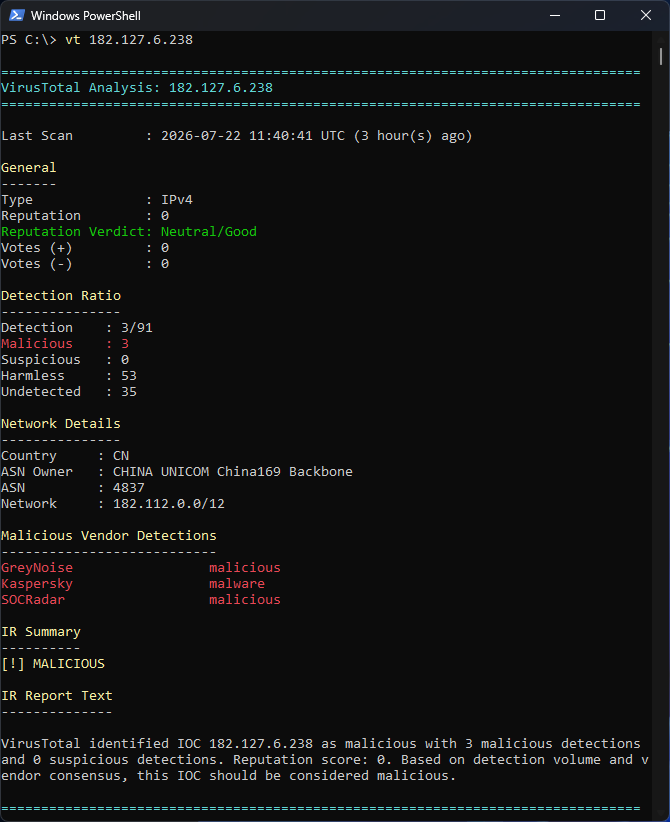
Task: Click the Detection value '3/91'
Action: [137, 328]
